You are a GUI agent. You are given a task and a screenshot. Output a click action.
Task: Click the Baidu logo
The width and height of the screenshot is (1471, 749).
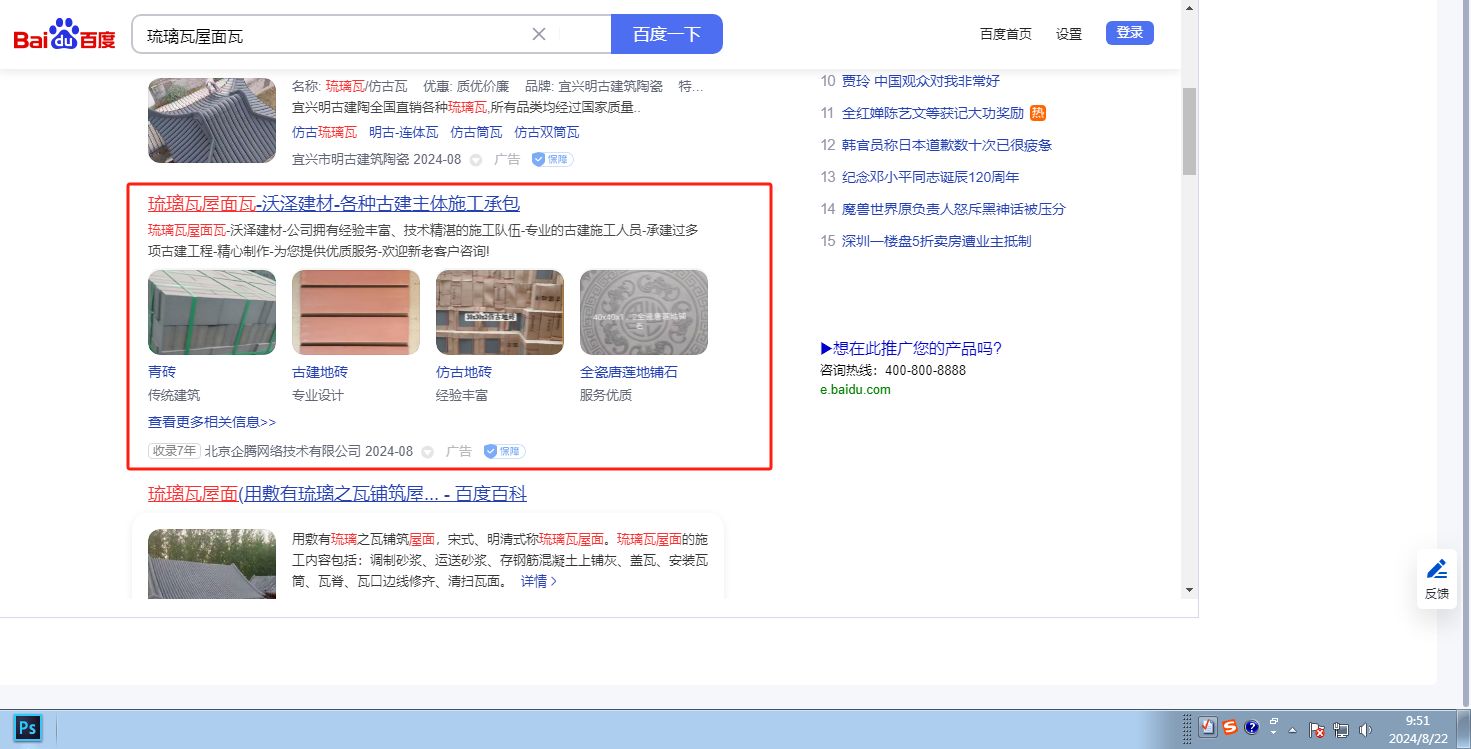65,35
